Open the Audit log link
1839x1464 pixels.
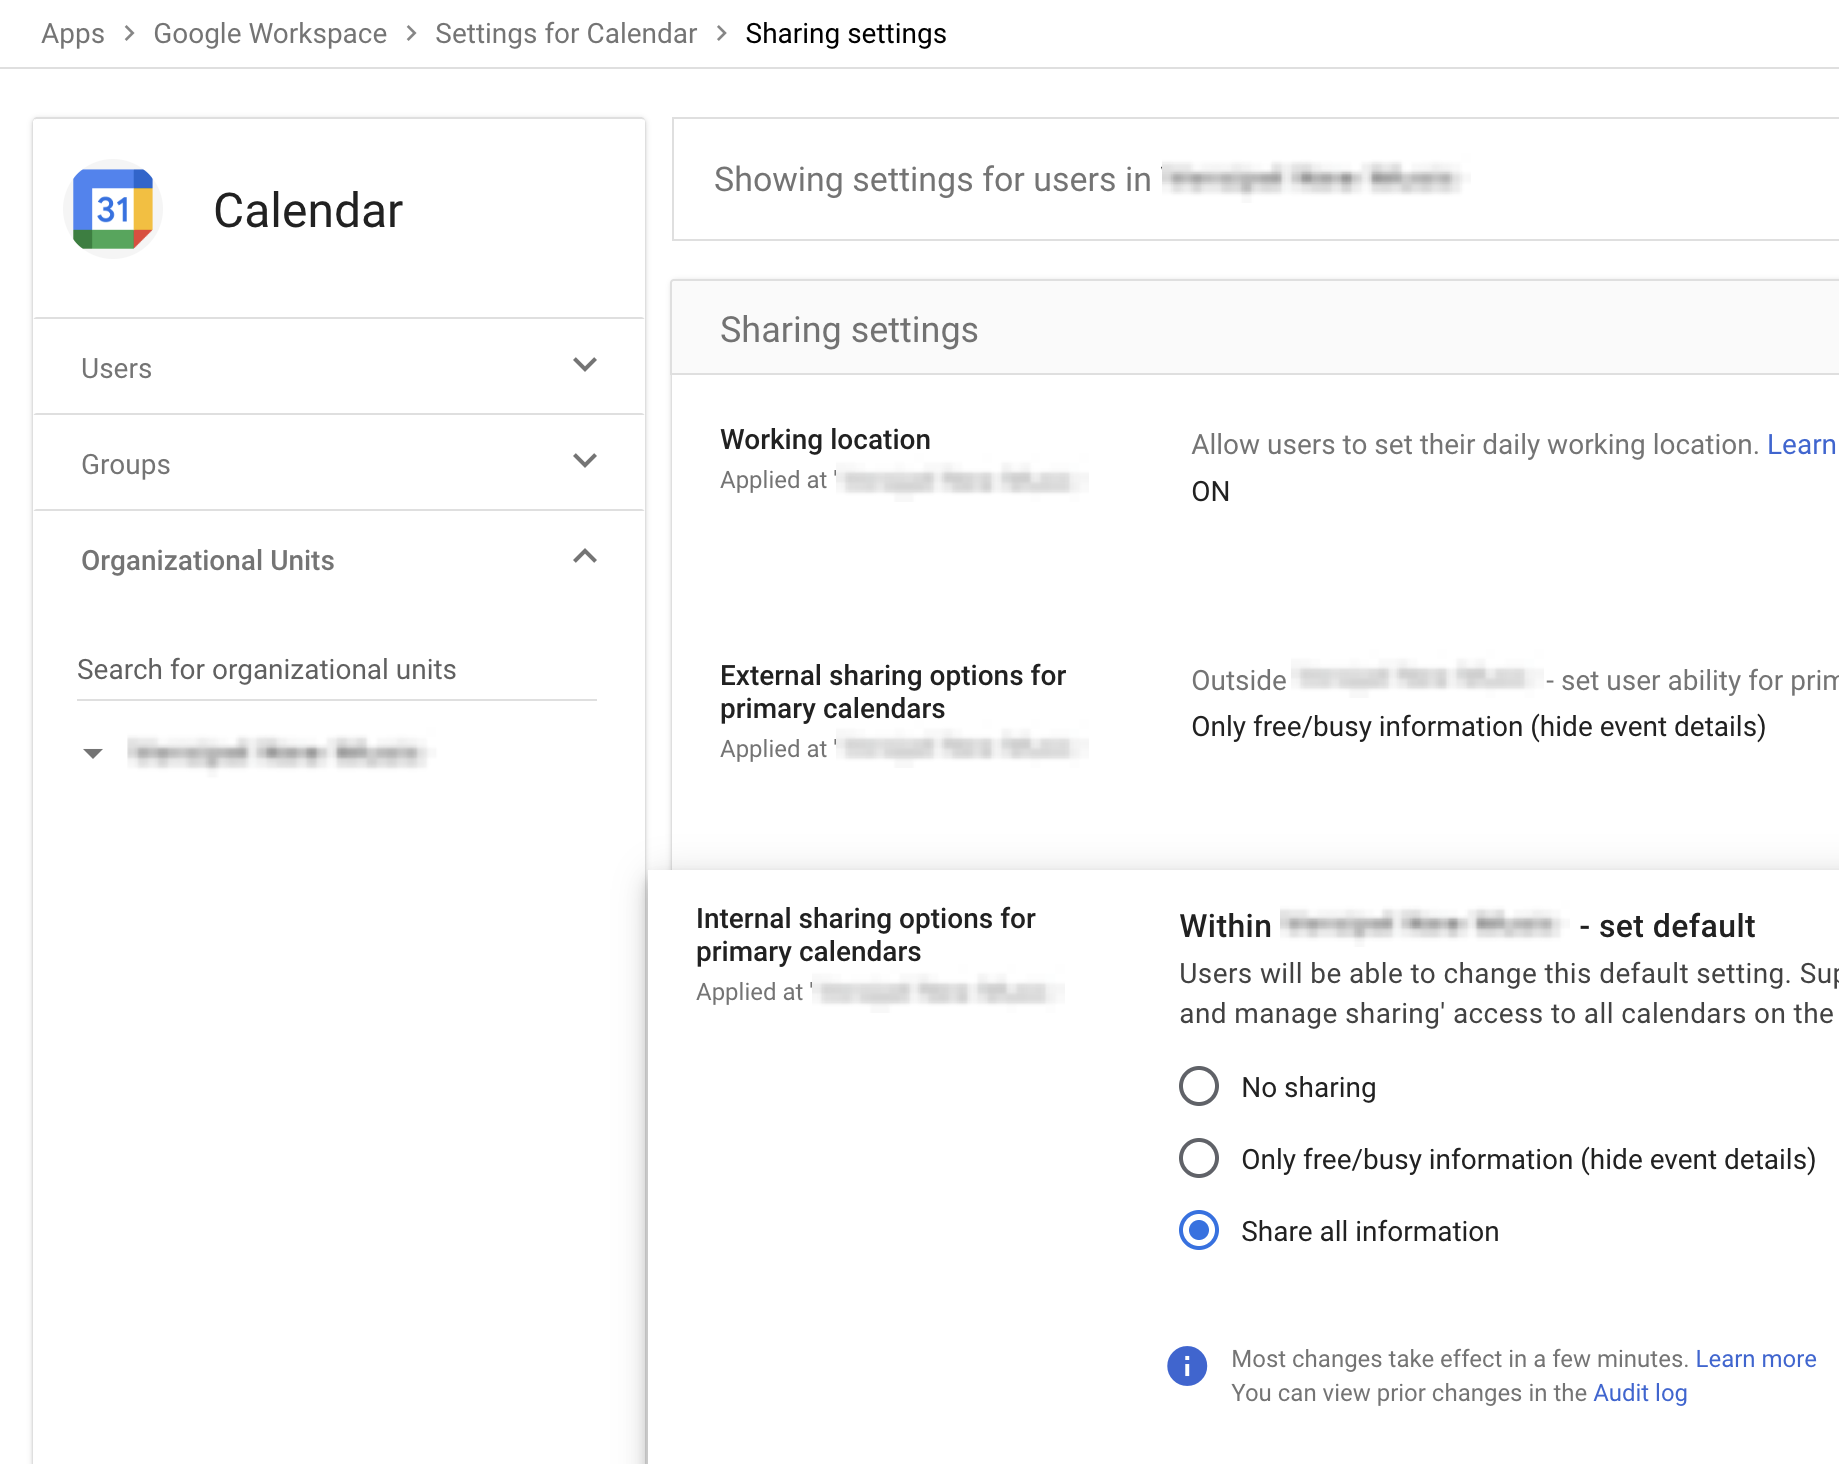[1640, 1393]
